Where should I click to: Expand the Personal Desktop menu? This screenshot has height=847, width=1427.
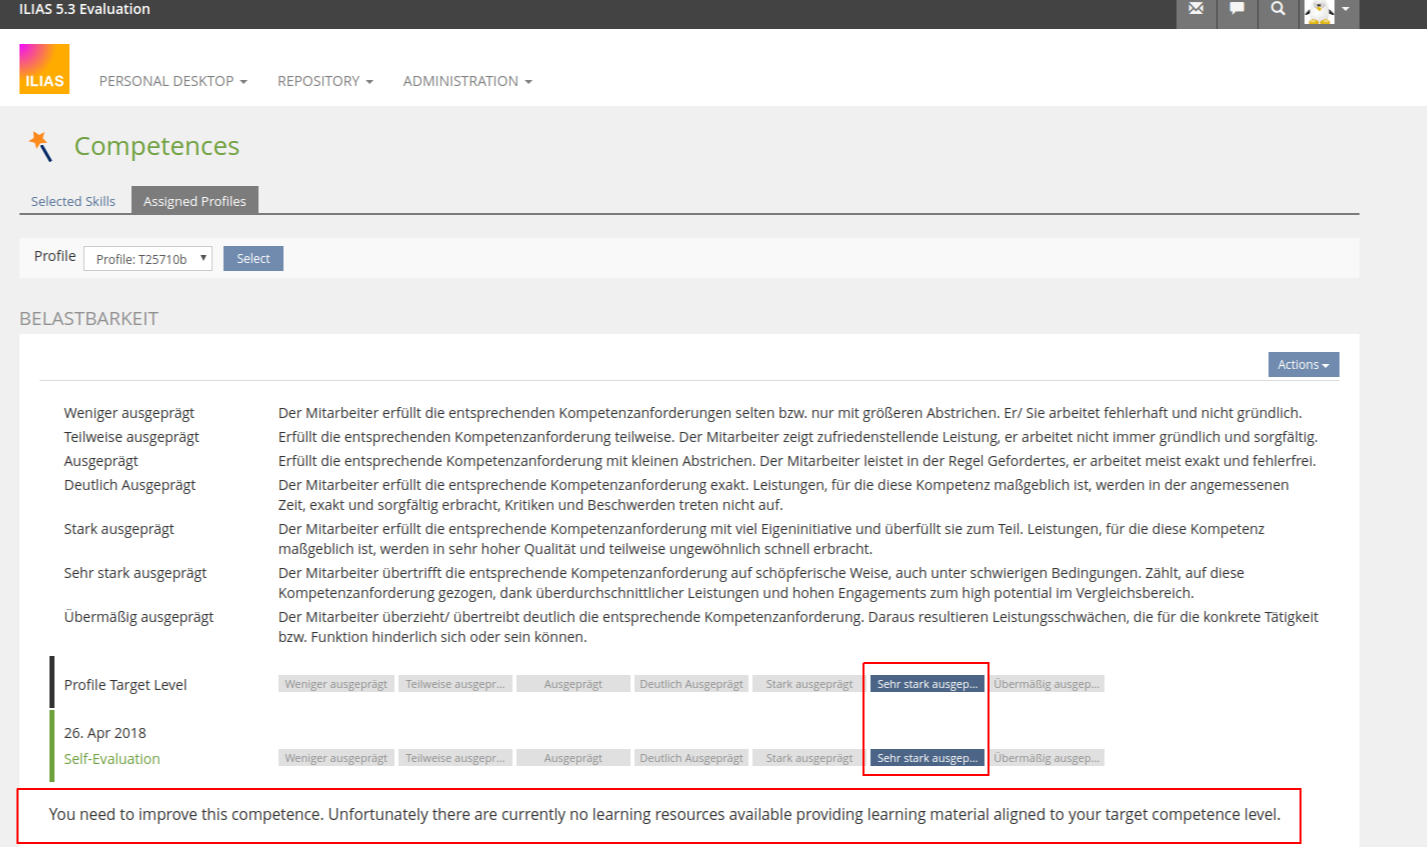pos(172,81)
